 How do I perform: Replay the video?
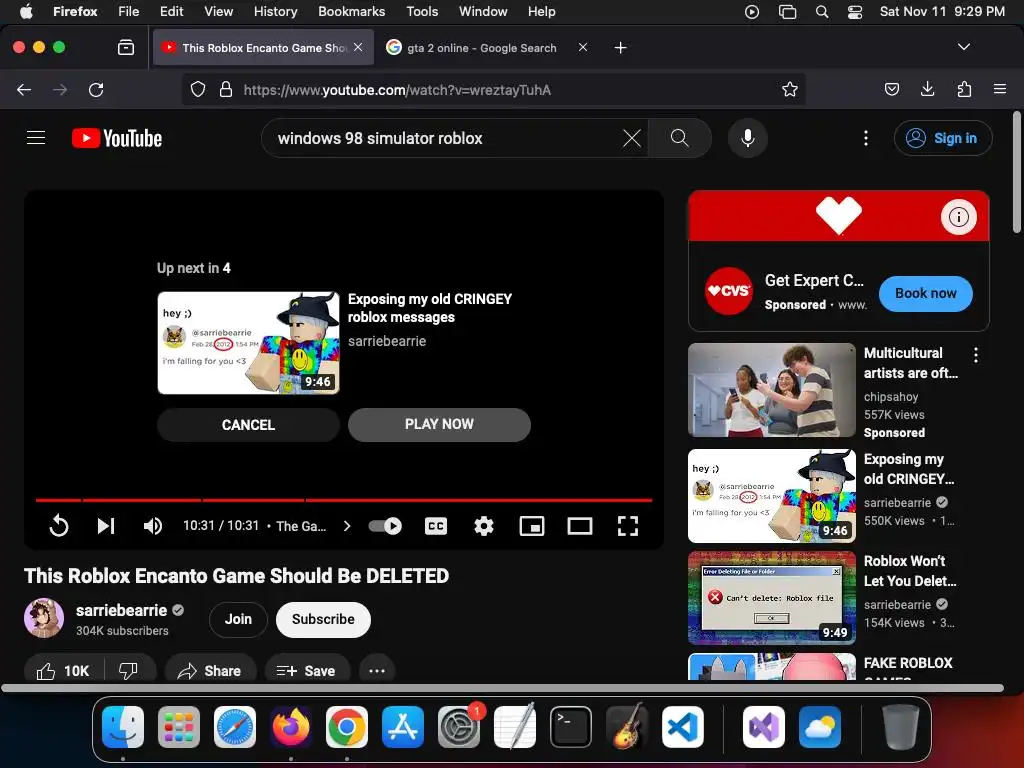(59, 526)
